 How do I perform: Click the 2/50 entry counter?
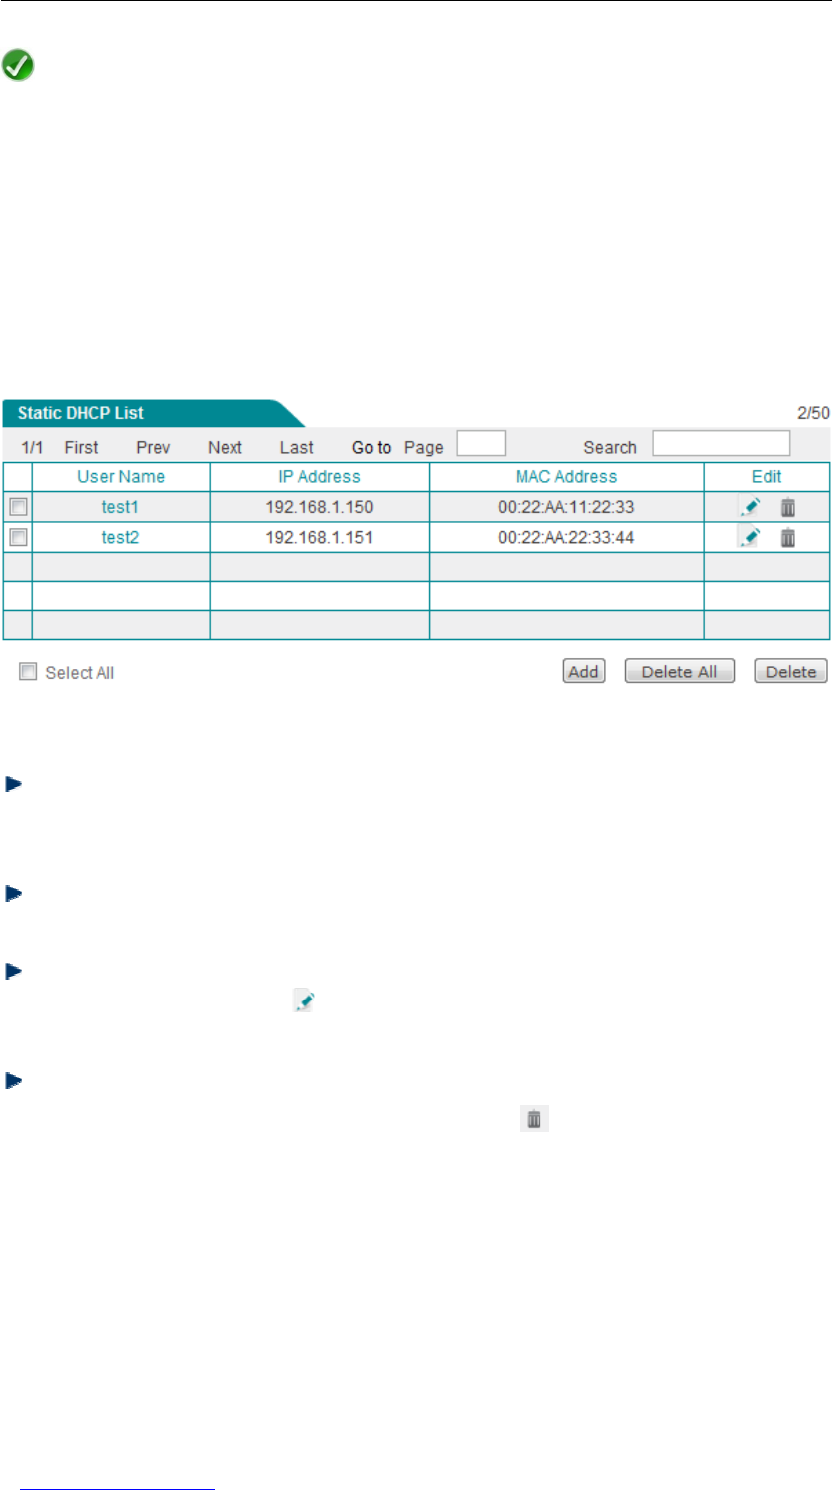tap(813, 413)
